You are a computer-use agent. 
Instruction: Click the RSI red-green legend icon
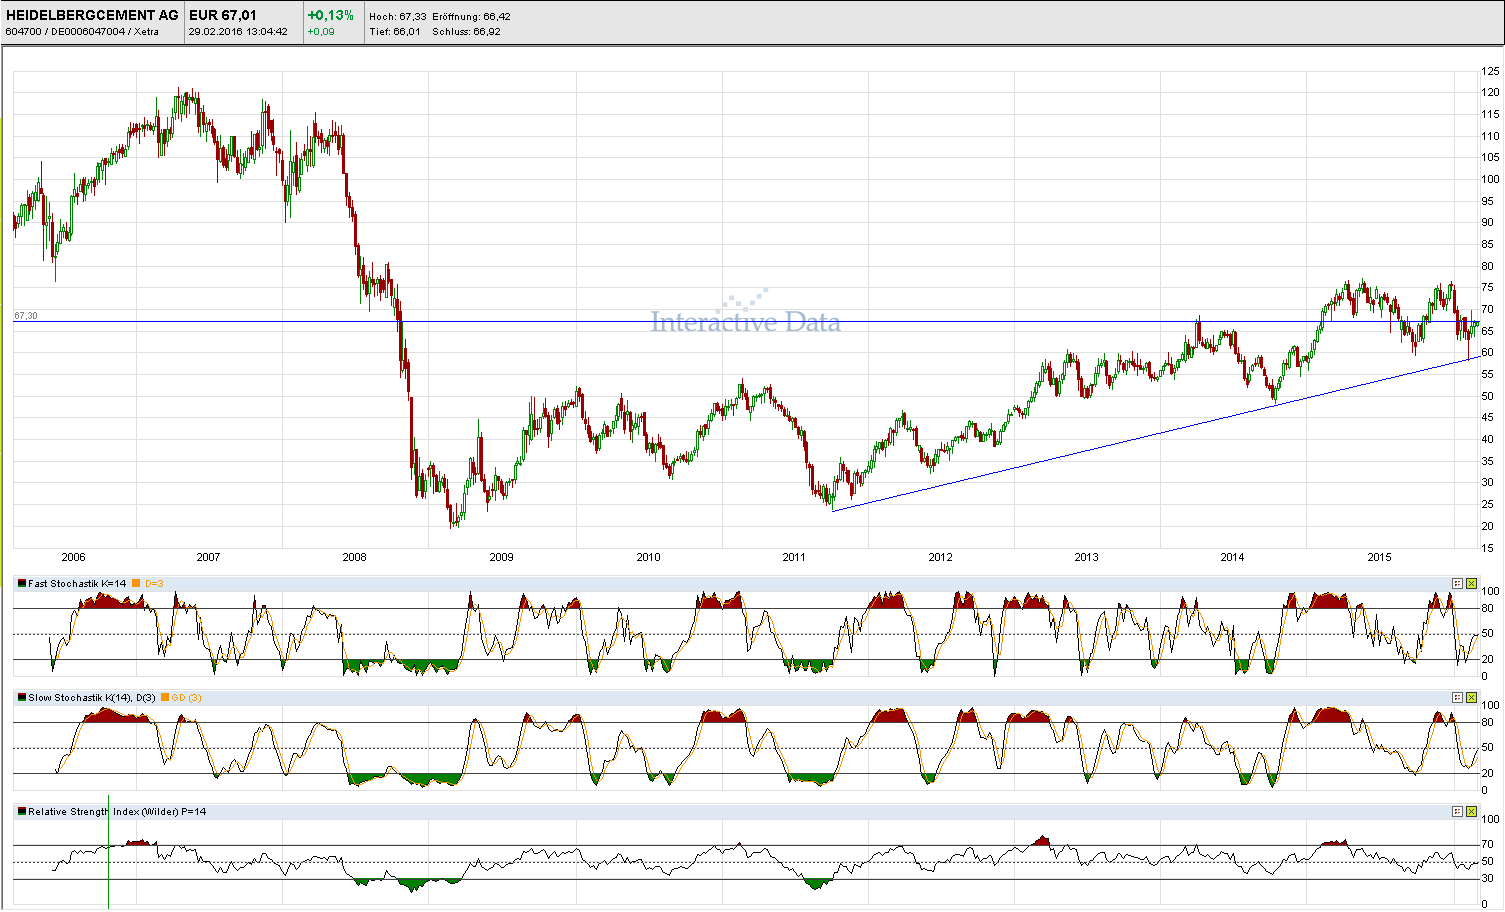coord(22,811)
